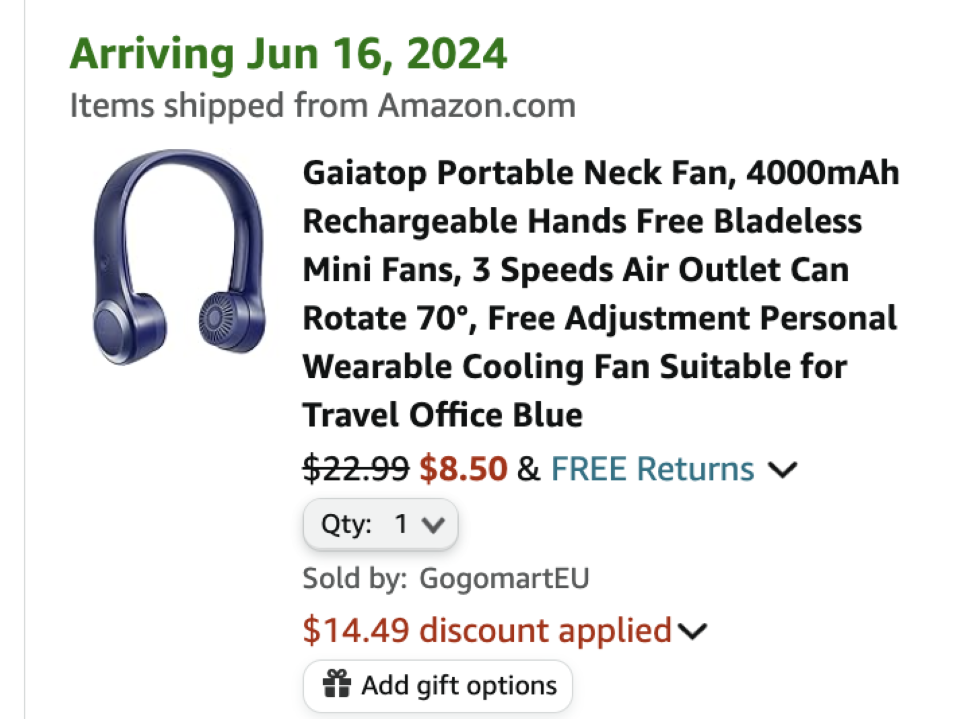Click the Arriving Jun 16, 2024 heading
Viewport: 960px width, 719px height.
[288, 54]
